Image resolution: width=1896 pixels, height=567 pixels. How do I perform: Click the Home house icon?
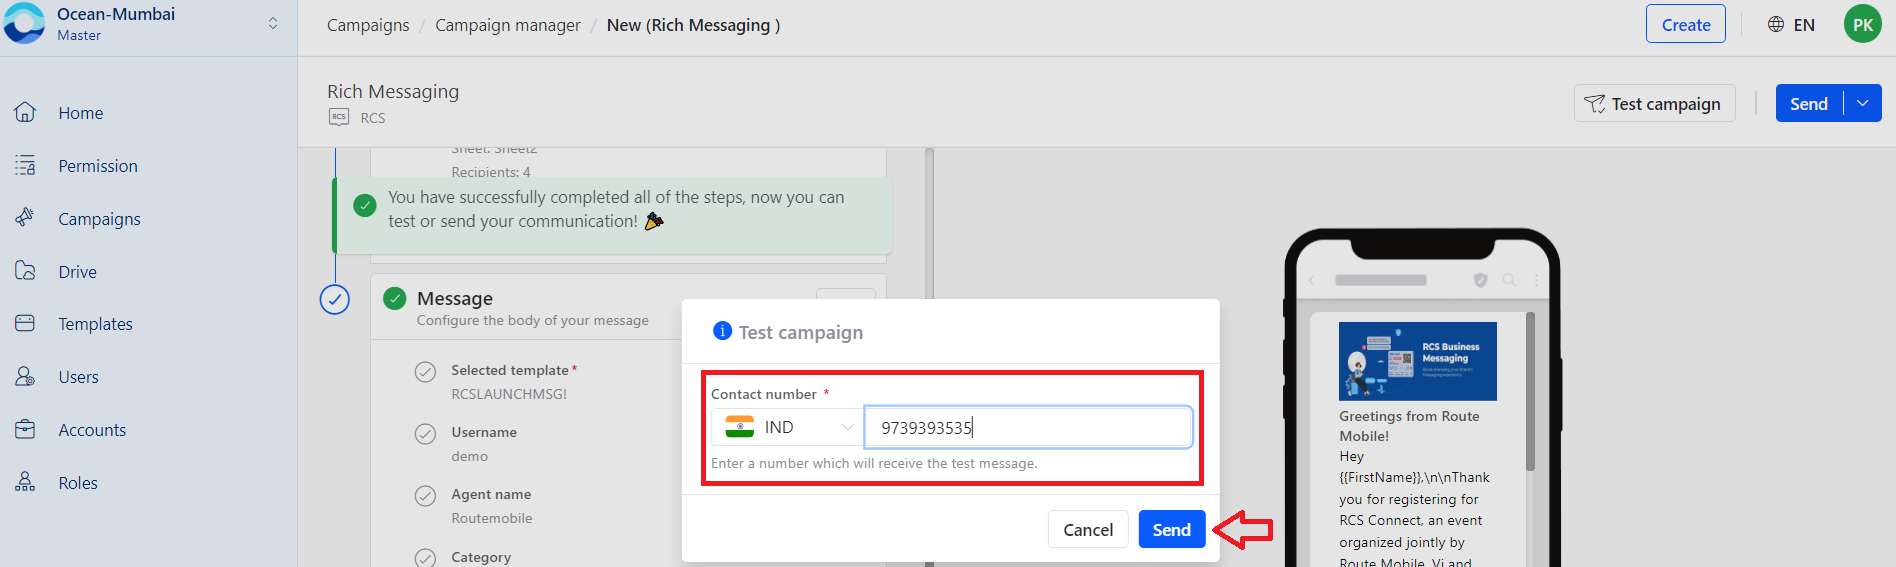(25, 112)
